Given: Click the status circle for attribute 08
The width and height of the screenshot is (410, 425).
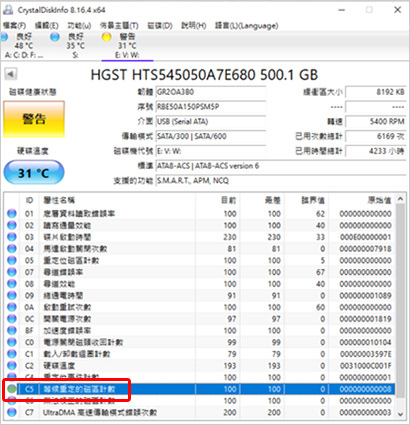Looking at the screenshot, I should click(x=12, y=284).
